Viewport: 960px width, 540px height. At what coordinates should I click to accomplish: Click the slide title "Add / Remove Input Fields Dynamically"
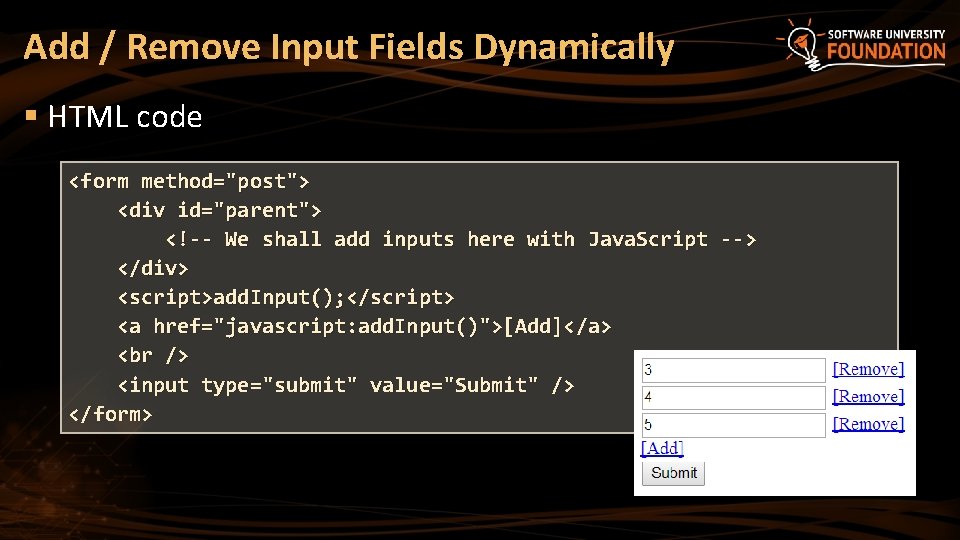point(349,47)
